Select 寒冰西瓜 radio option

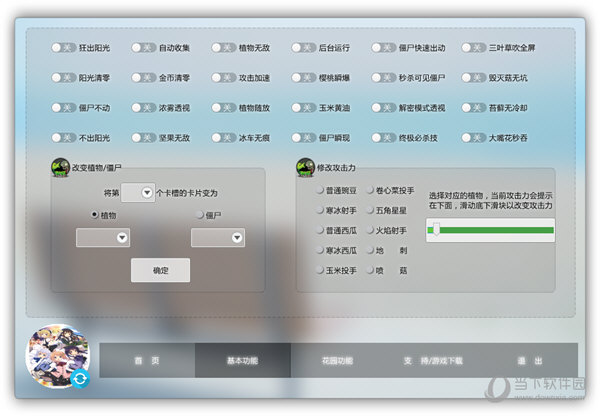(319, 250)
